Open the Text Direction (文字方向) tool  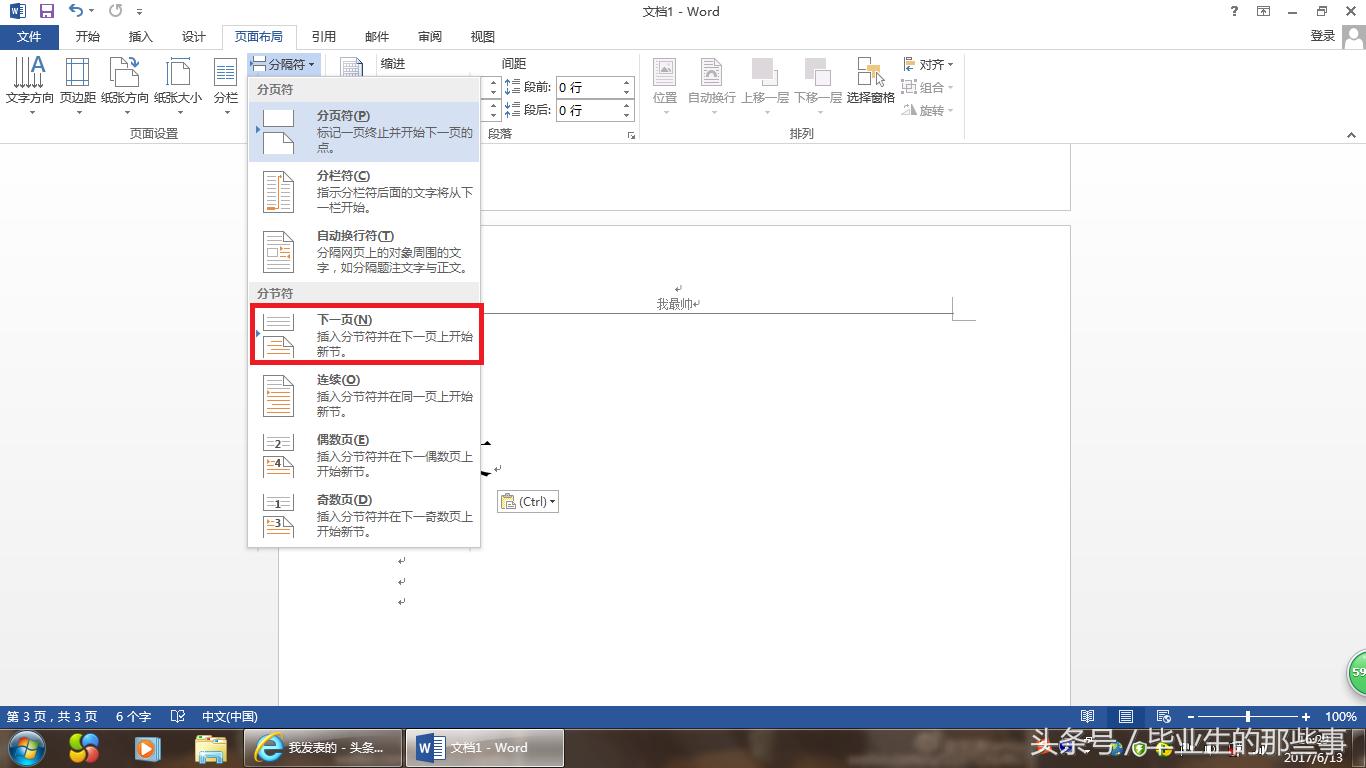(30, 86)
